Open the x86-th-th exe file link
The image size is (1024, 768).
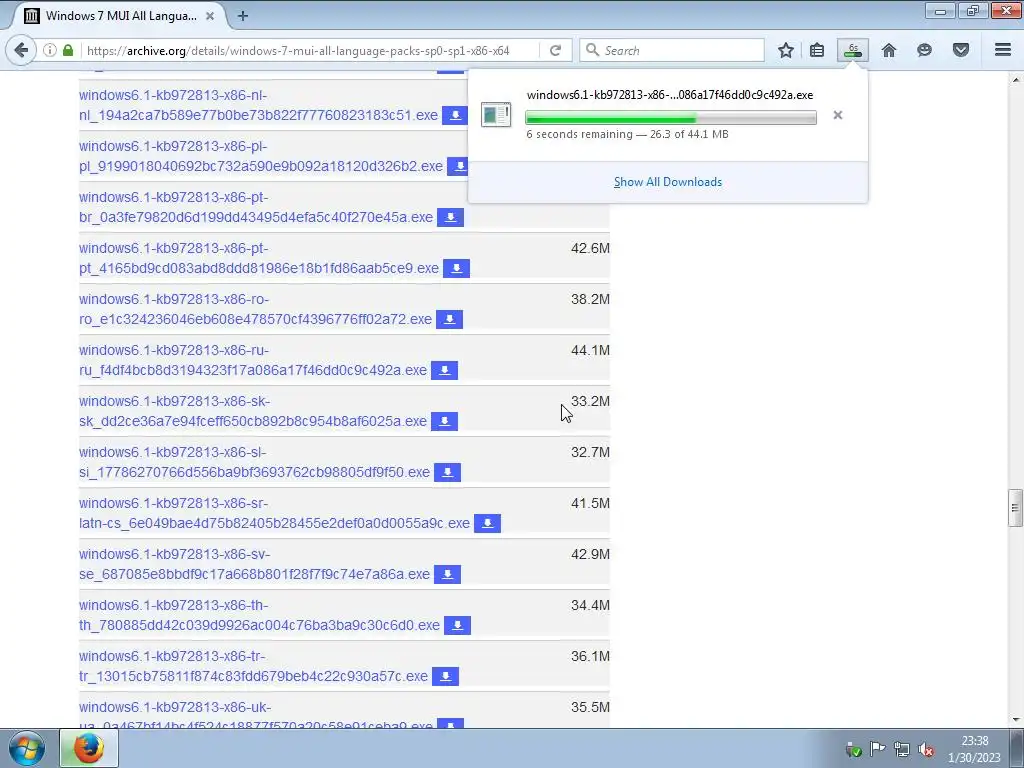tap(259, 615)
